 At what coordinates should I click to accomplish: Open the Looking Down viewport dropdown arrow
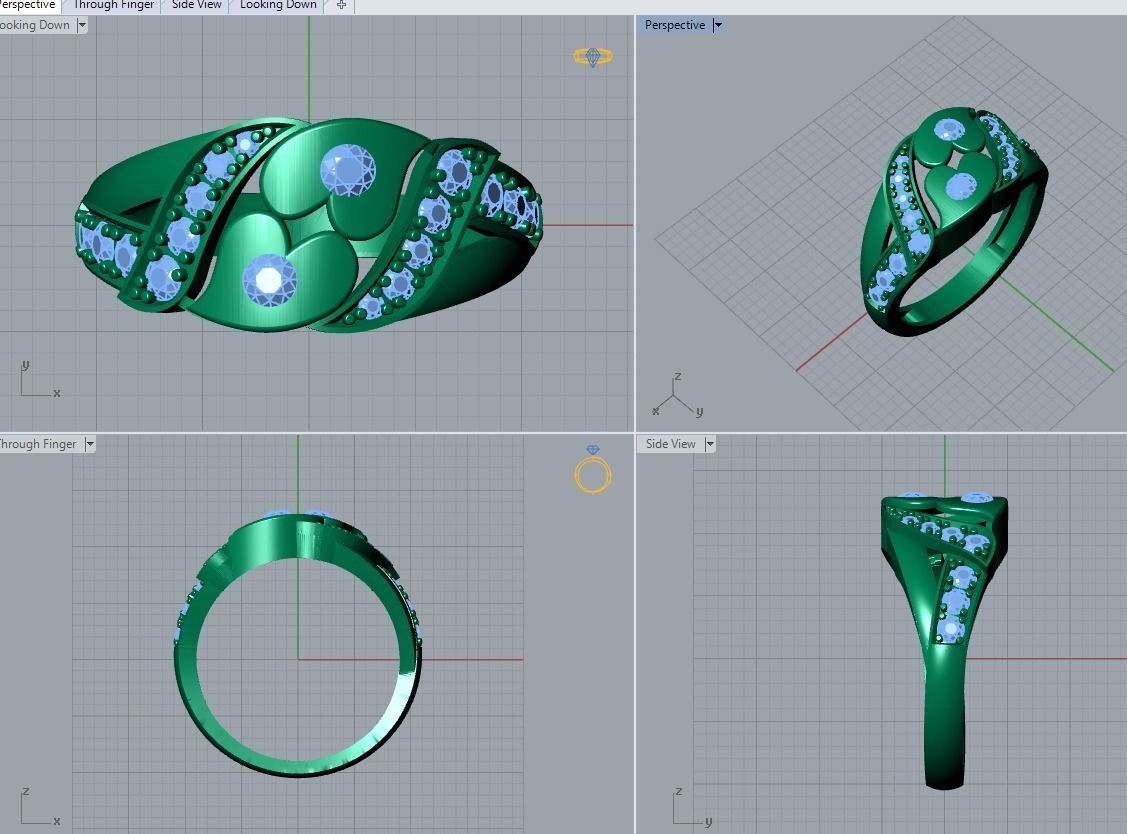coord(81,25)
